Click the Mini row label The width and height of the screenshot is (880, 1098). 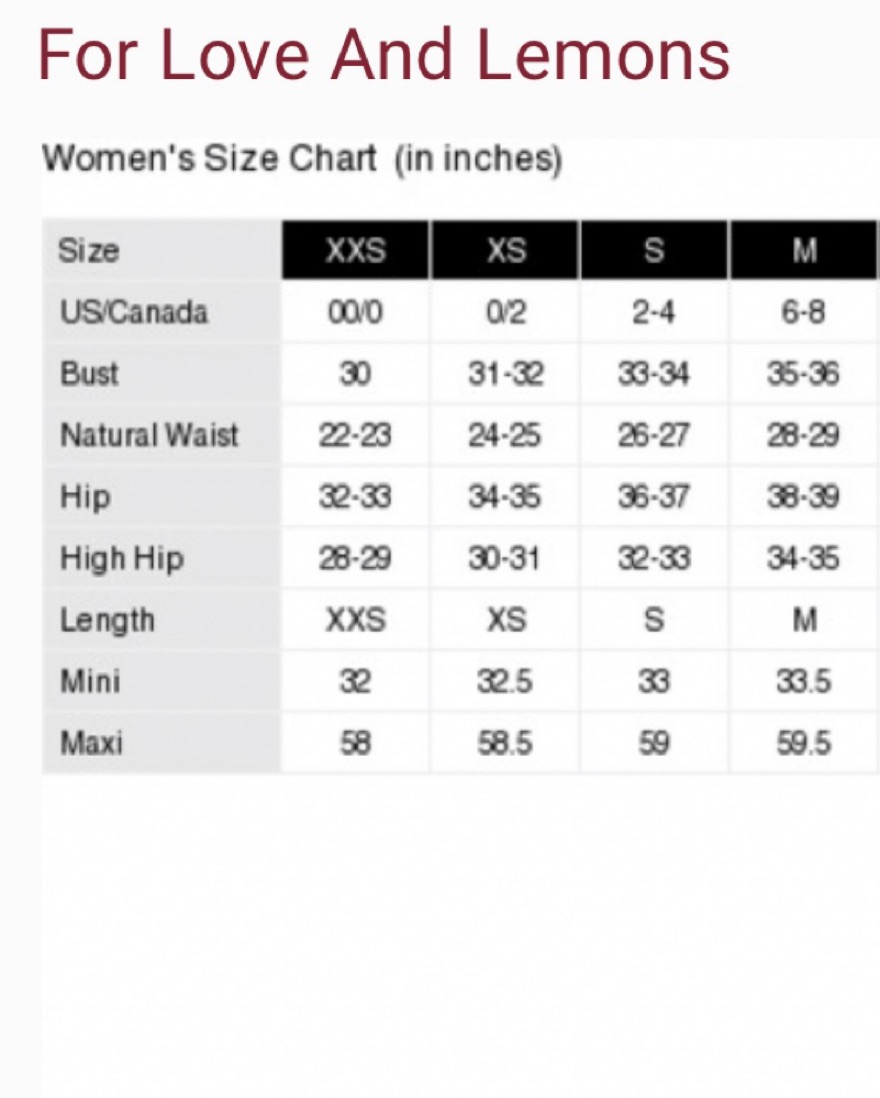(x=90, y=681)
